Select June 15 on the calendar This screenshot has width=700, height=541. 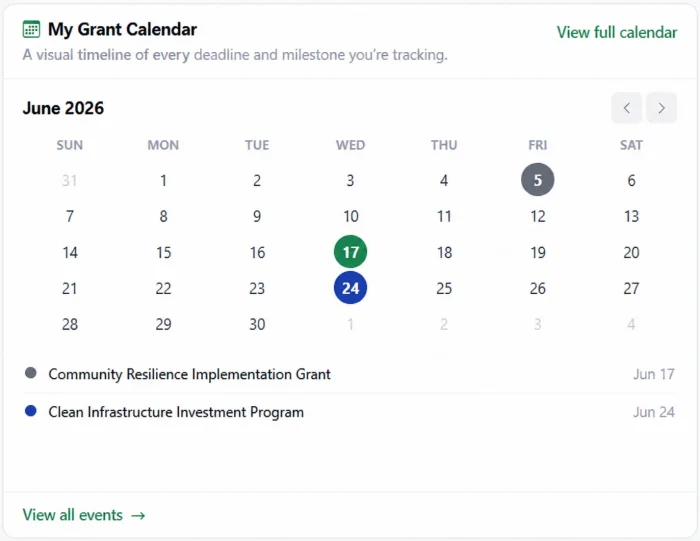coord(163,252)
